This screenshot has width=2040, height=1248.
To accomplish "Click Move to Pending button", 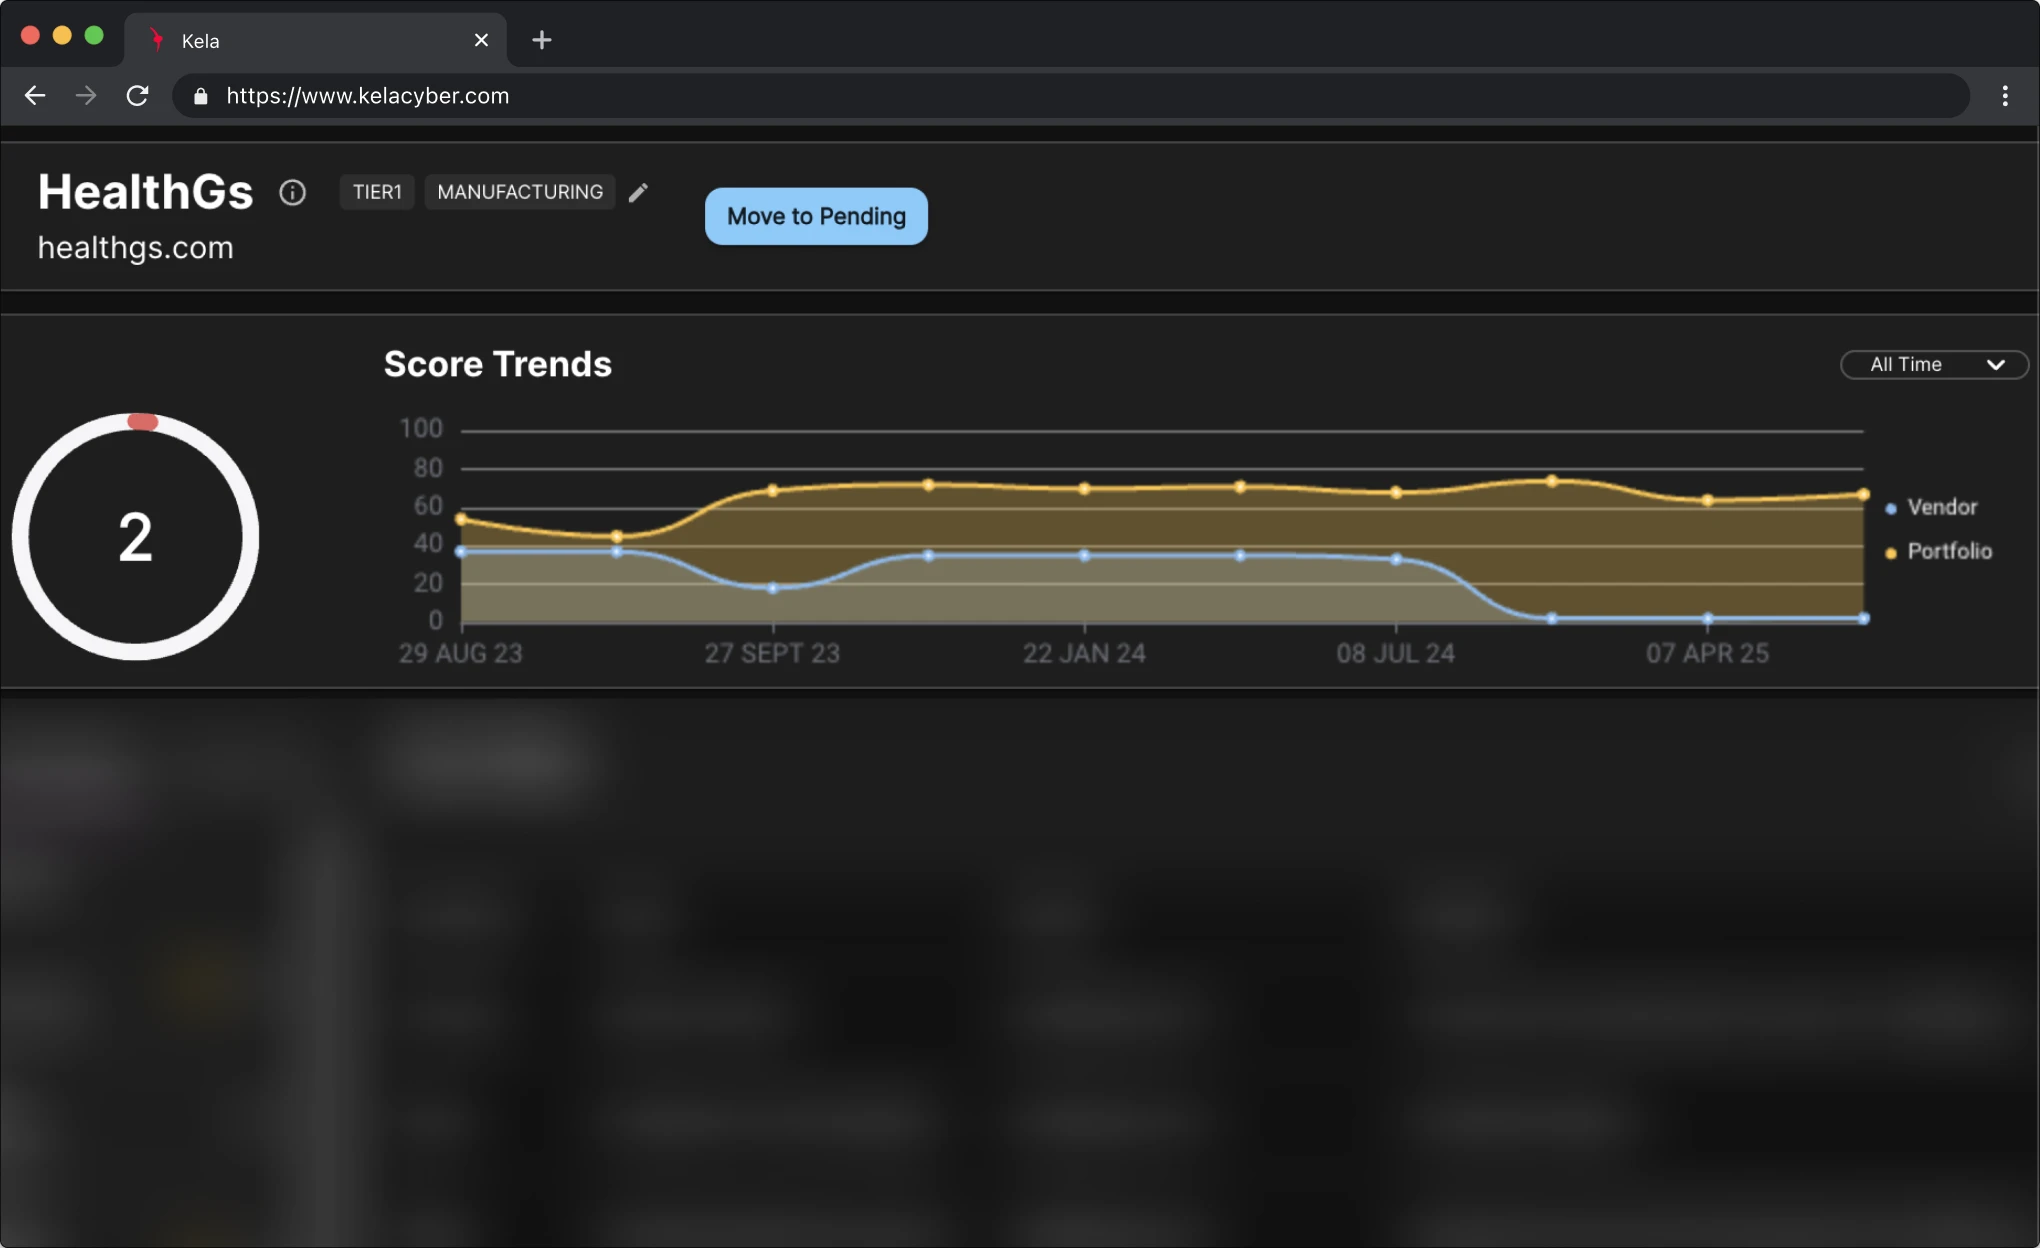I will pos(816,216).
